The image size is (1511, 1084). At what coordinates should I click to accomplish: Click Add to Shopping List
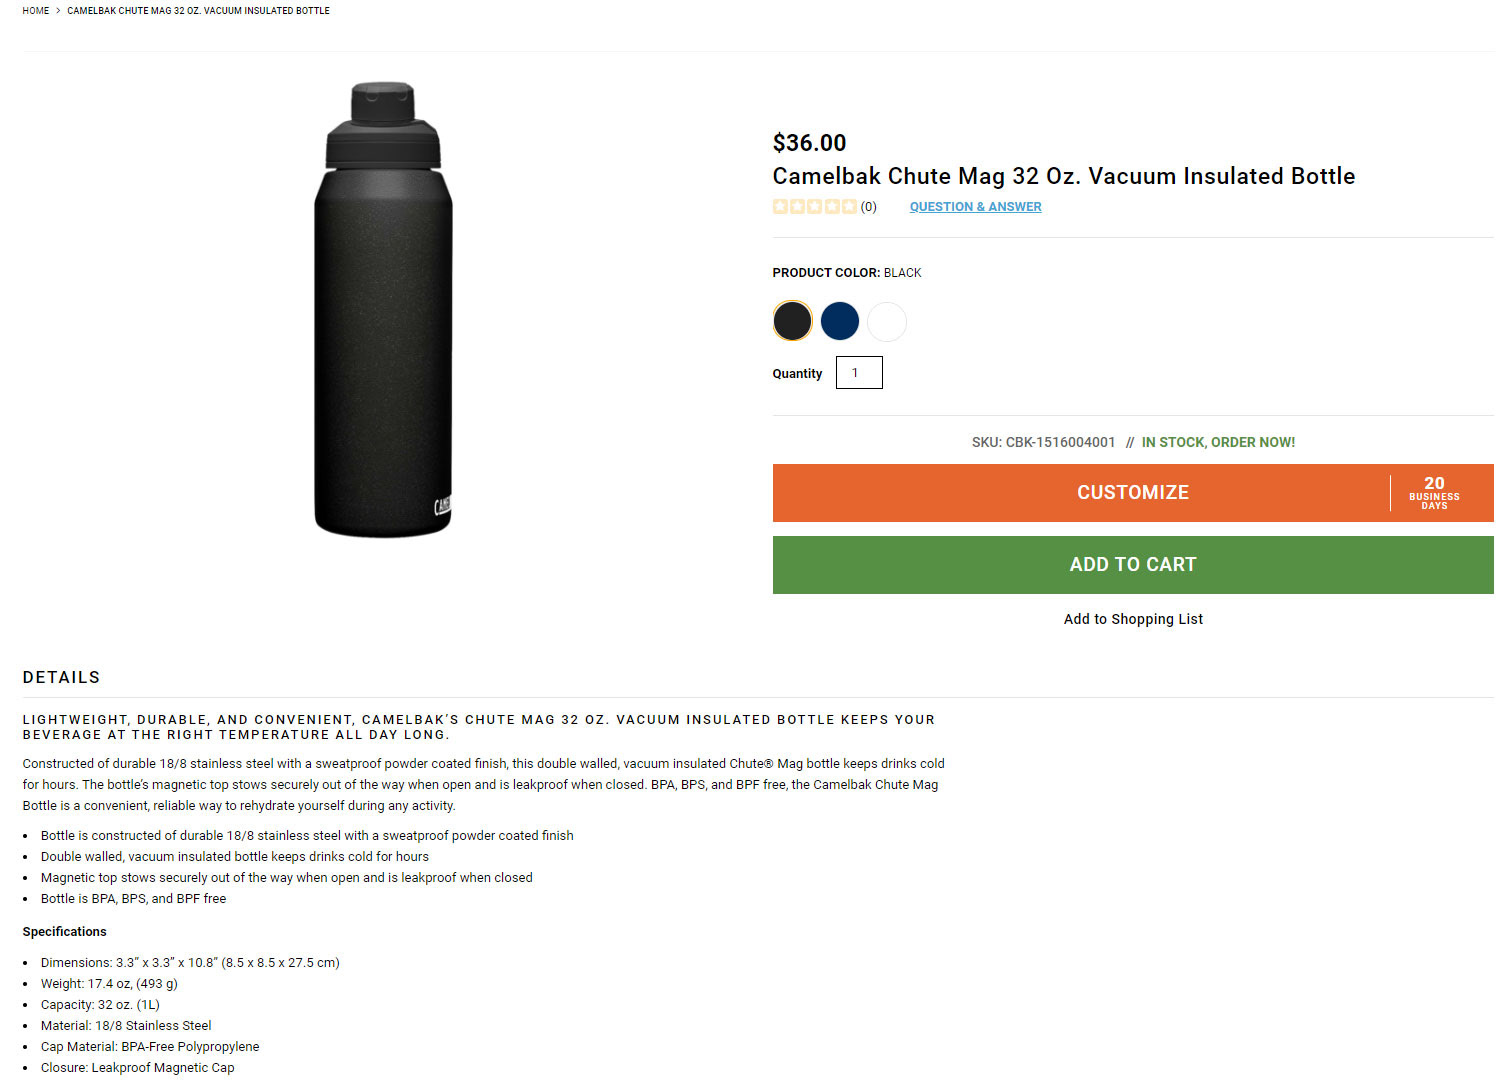[1133, 619]
